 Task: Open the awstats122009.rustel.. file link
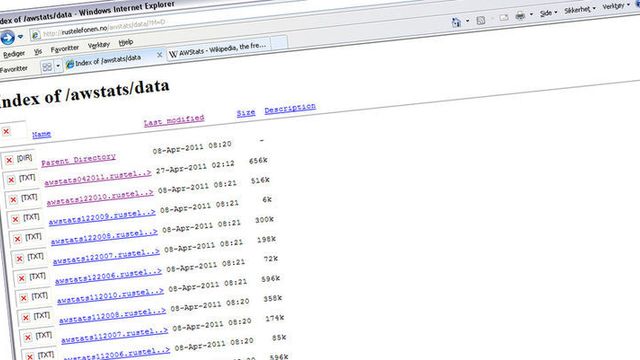102,218
